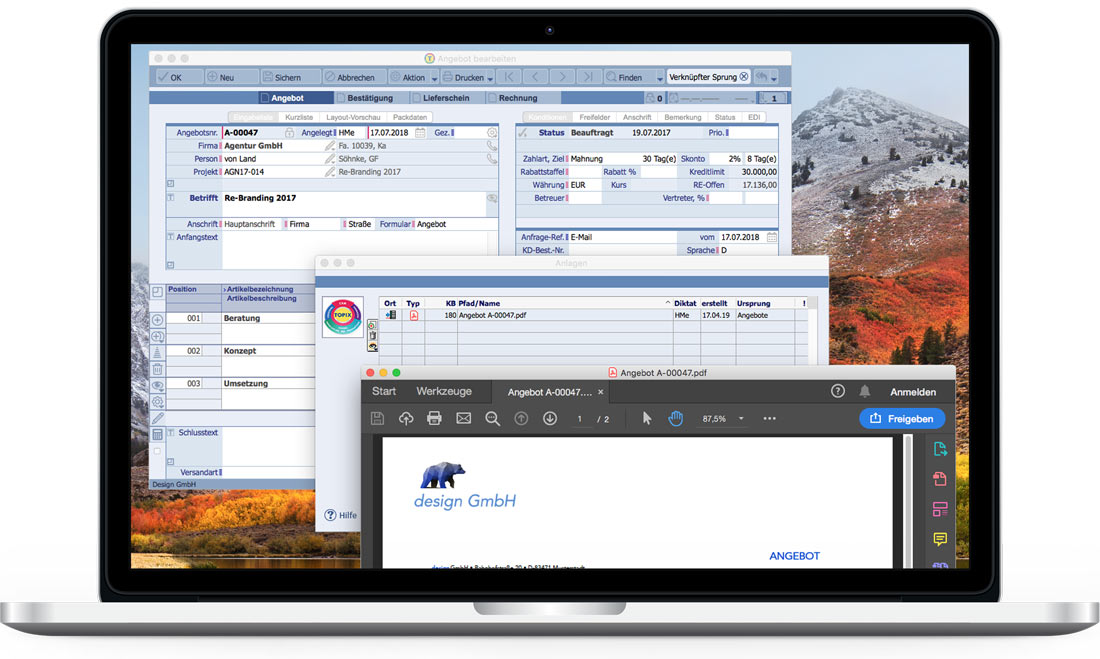The image size is (1100, 659).
Task: Click the print icon in the PDF toolbar
Action: [434, 419]
